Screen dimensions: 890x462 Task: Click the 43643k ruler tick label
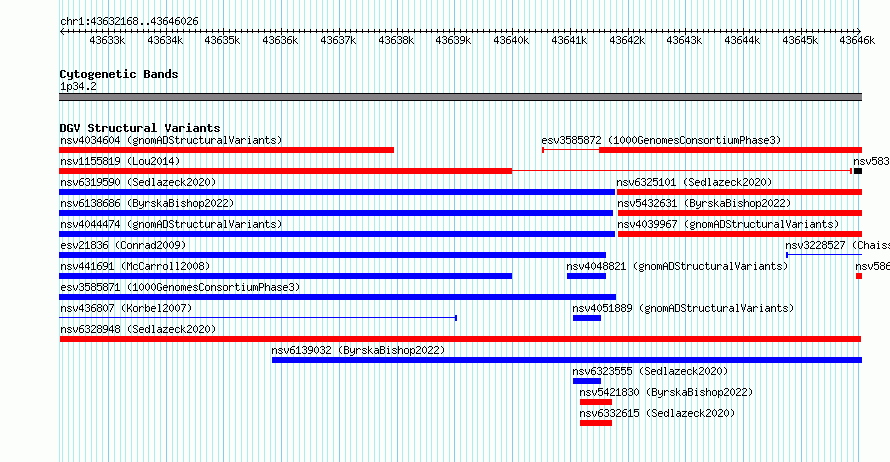684,40
